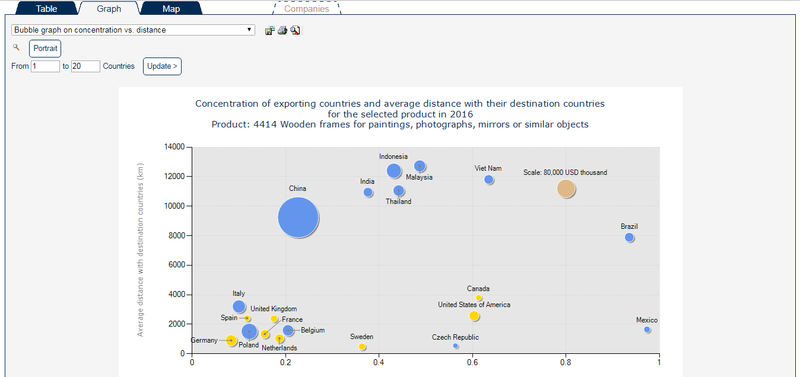The height and width of the screenshot is (377, 800).
Task: Click the orange scale reference bubble
Action: [565, 189]
